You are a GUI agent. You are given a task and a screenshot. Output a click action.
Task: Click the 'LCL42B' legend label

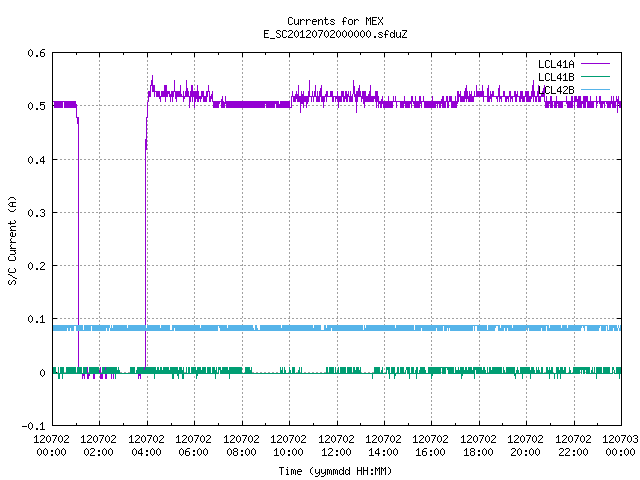[556, 90]
